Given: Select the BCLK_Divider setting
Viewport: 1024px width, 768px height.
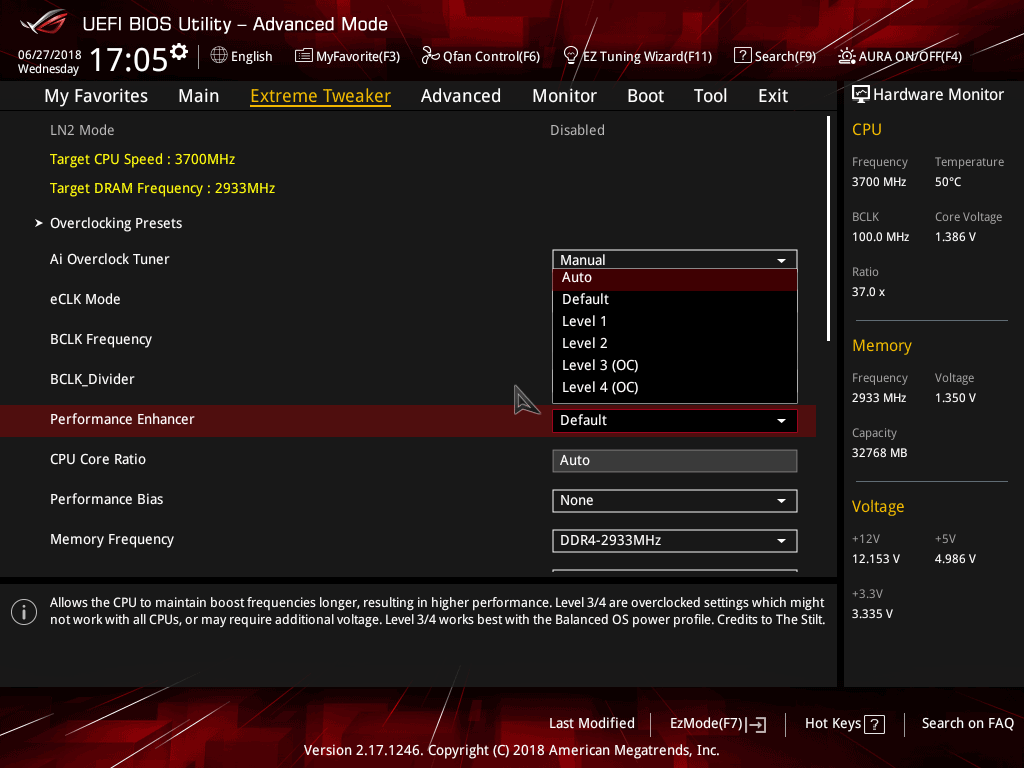Looking at the screenshot, I should pyautogui.click(x=92, y=379).
